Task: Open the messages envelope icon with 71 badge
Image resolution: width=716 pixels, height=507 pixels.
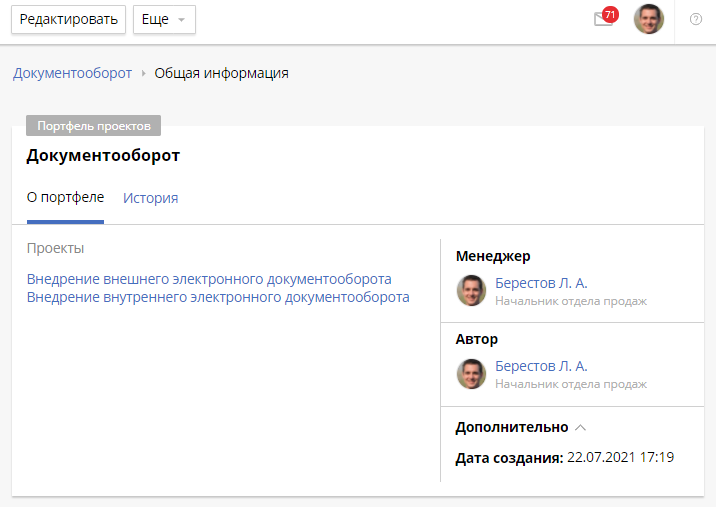Action: coord(605,18)
